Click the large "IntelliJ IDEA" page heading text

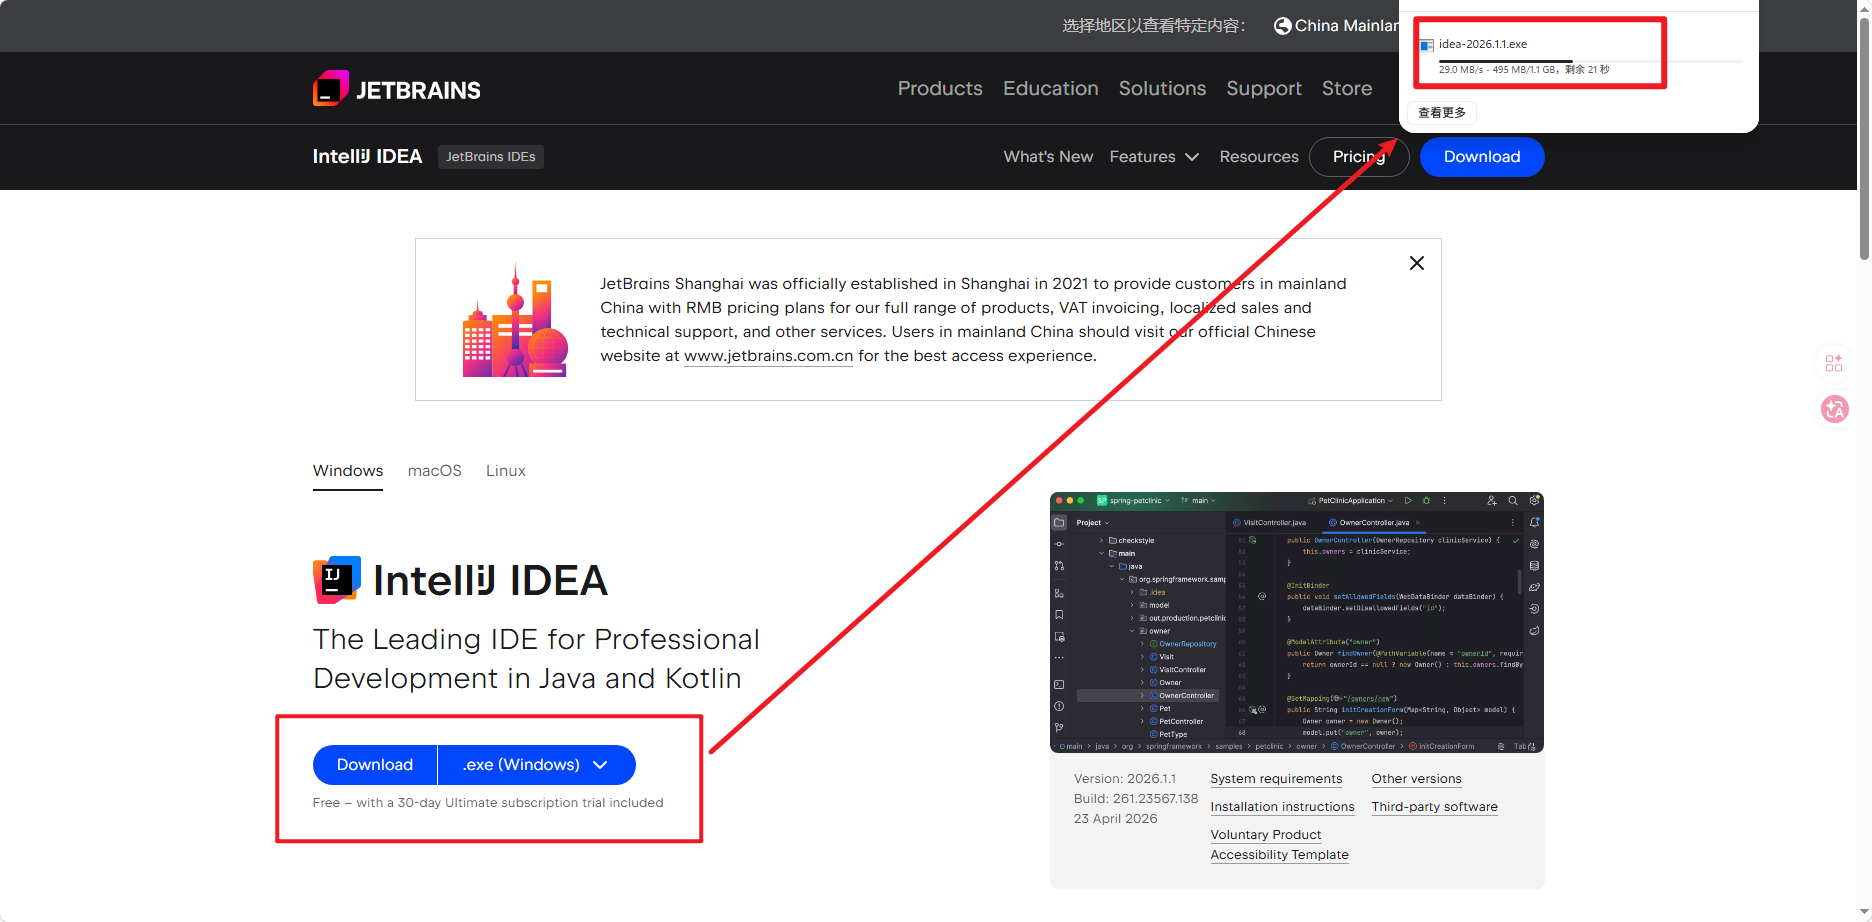click(x=490, y=581)
